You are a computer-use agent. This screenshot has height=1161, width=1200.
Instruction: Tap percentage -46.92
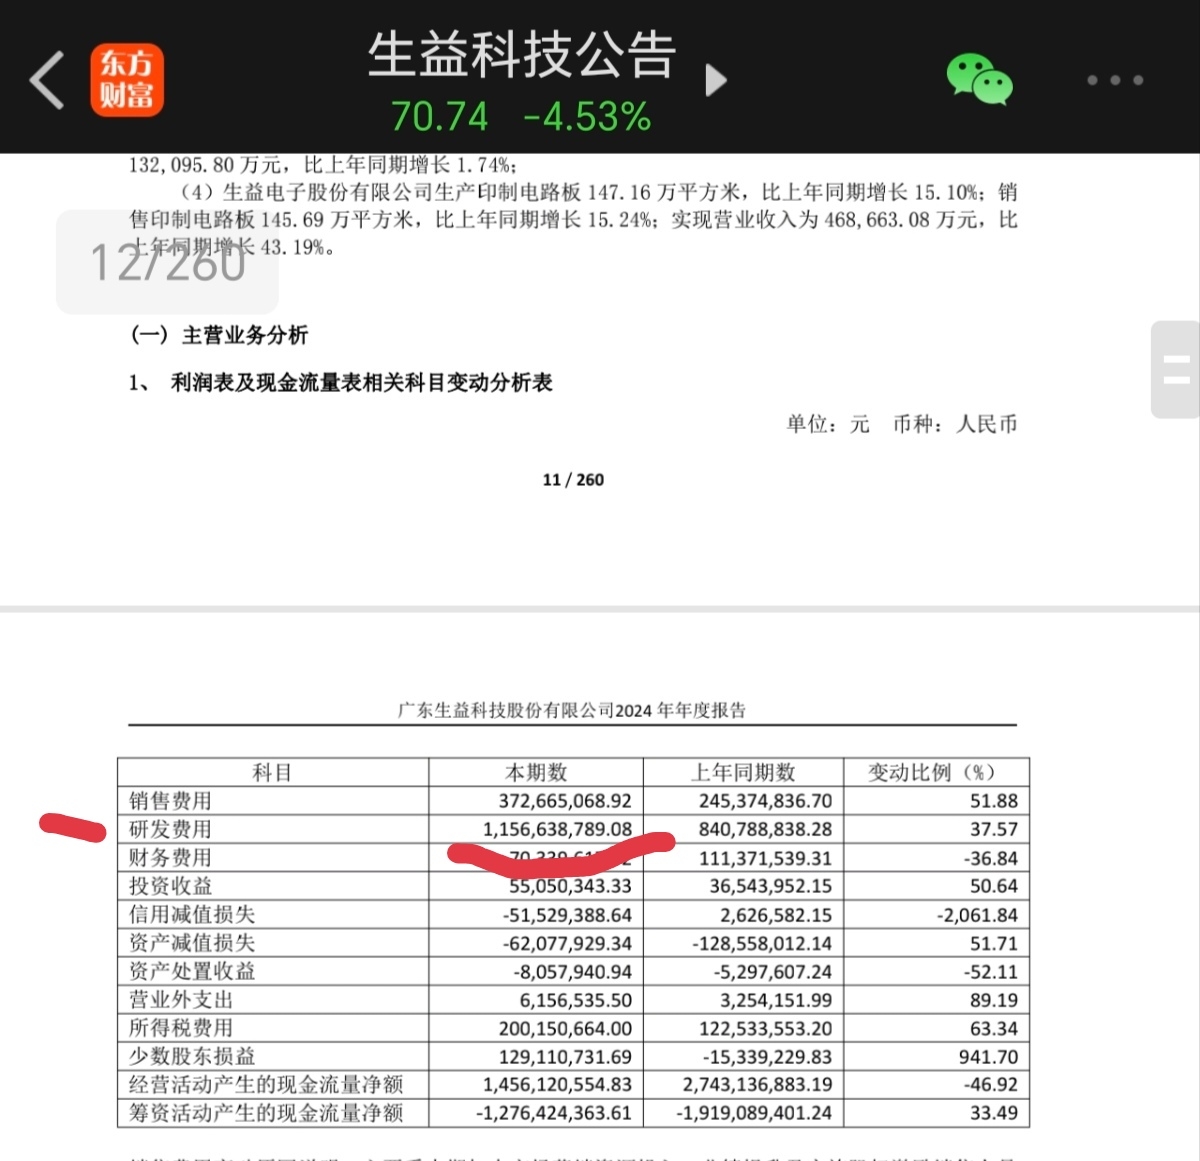[x=991, y=1084]
